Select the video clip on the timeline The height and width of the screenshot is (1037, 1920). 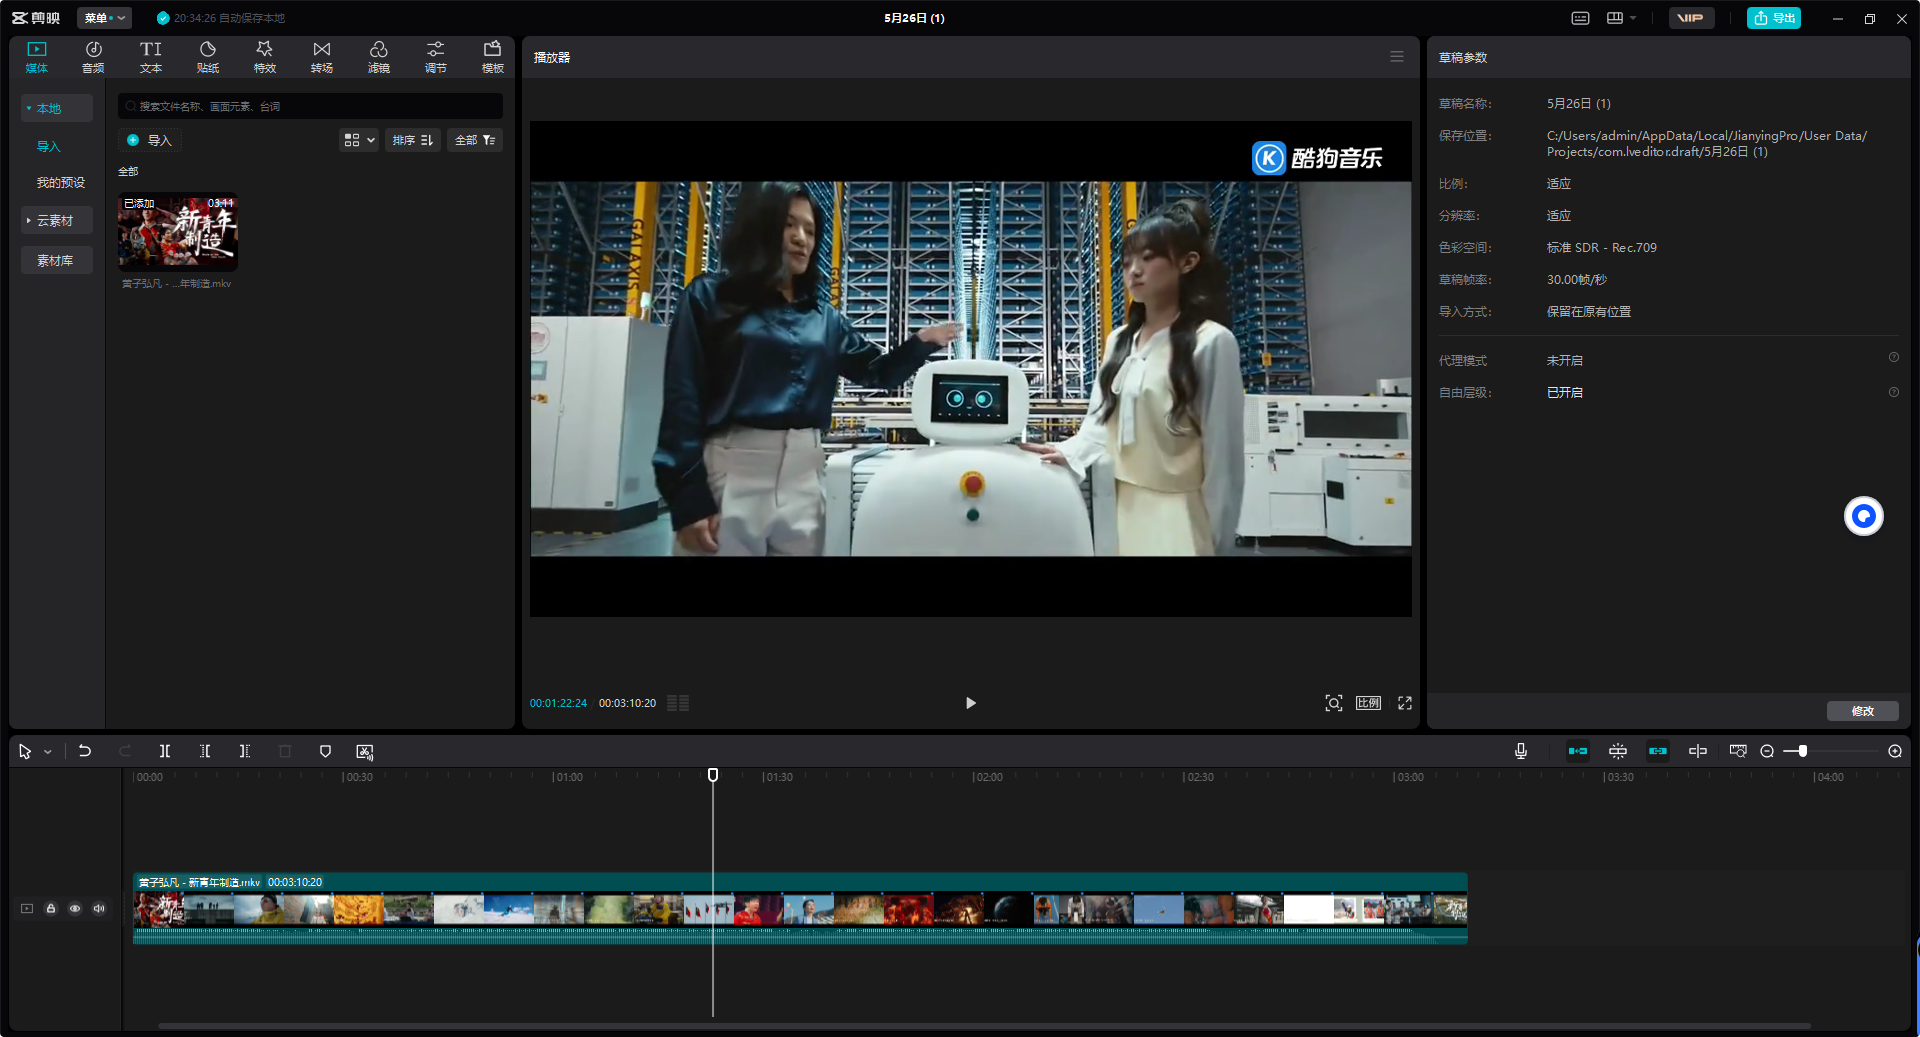[x=800, y=909]
